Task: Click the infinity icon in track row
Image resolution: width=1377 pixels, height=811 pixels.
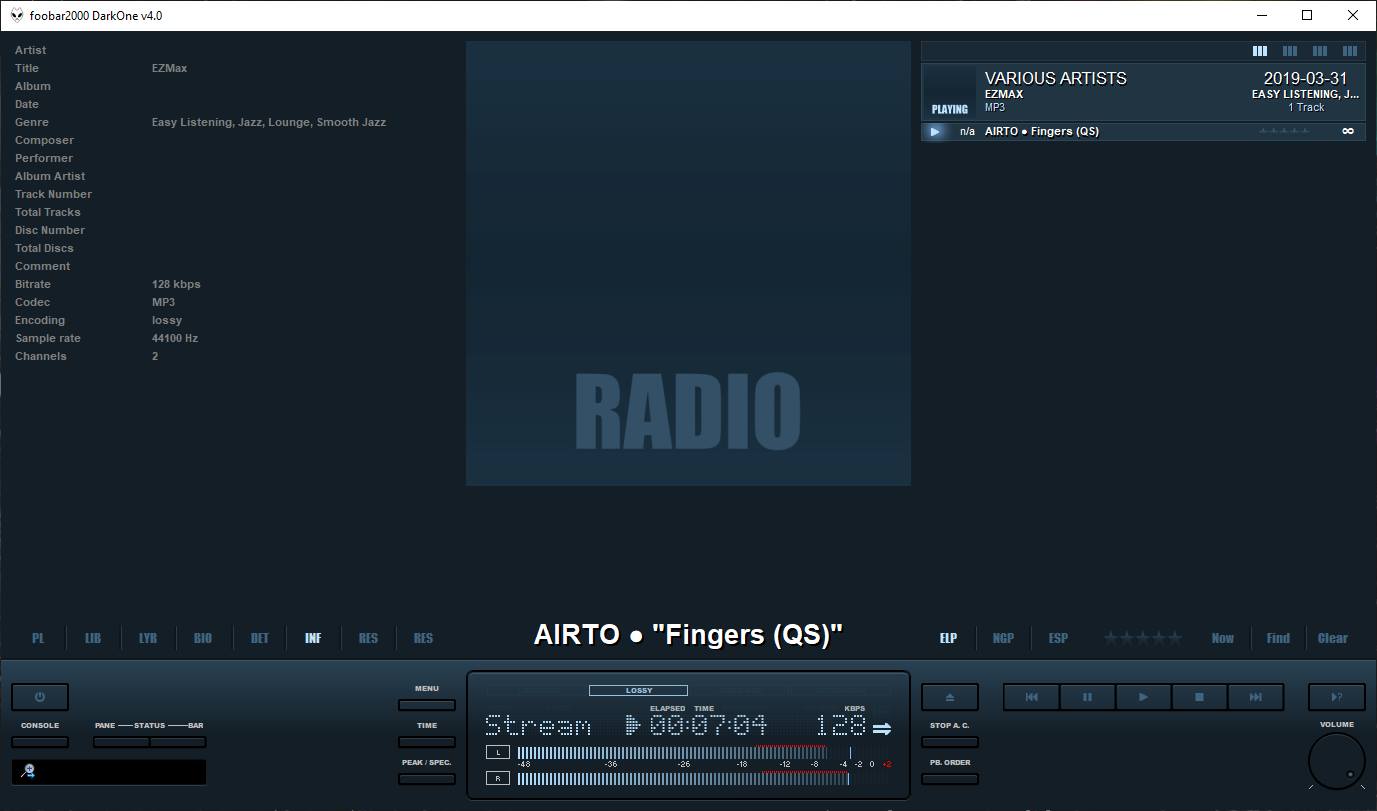Action: click(1348, 131)
